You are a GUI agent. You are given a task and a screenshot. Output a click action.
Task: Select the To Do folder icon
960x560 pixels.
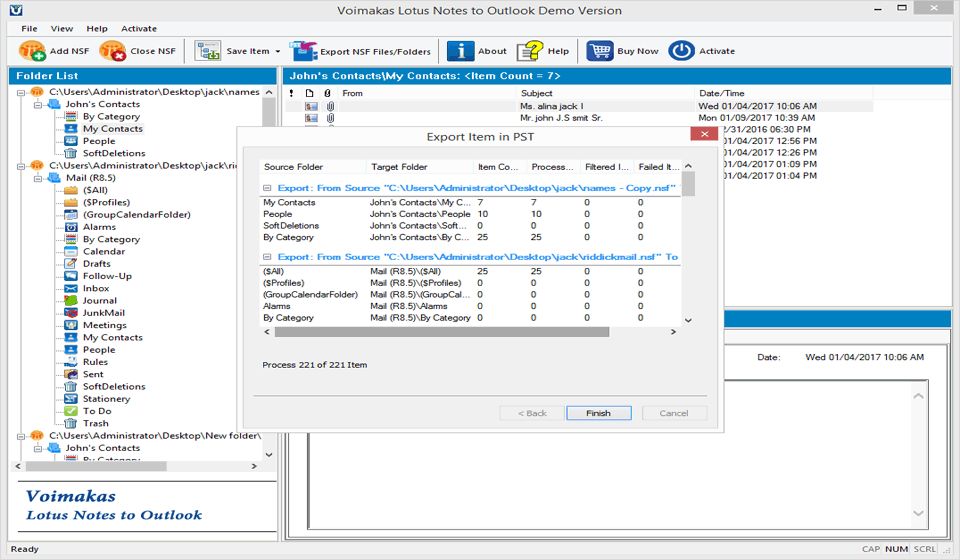71,411
